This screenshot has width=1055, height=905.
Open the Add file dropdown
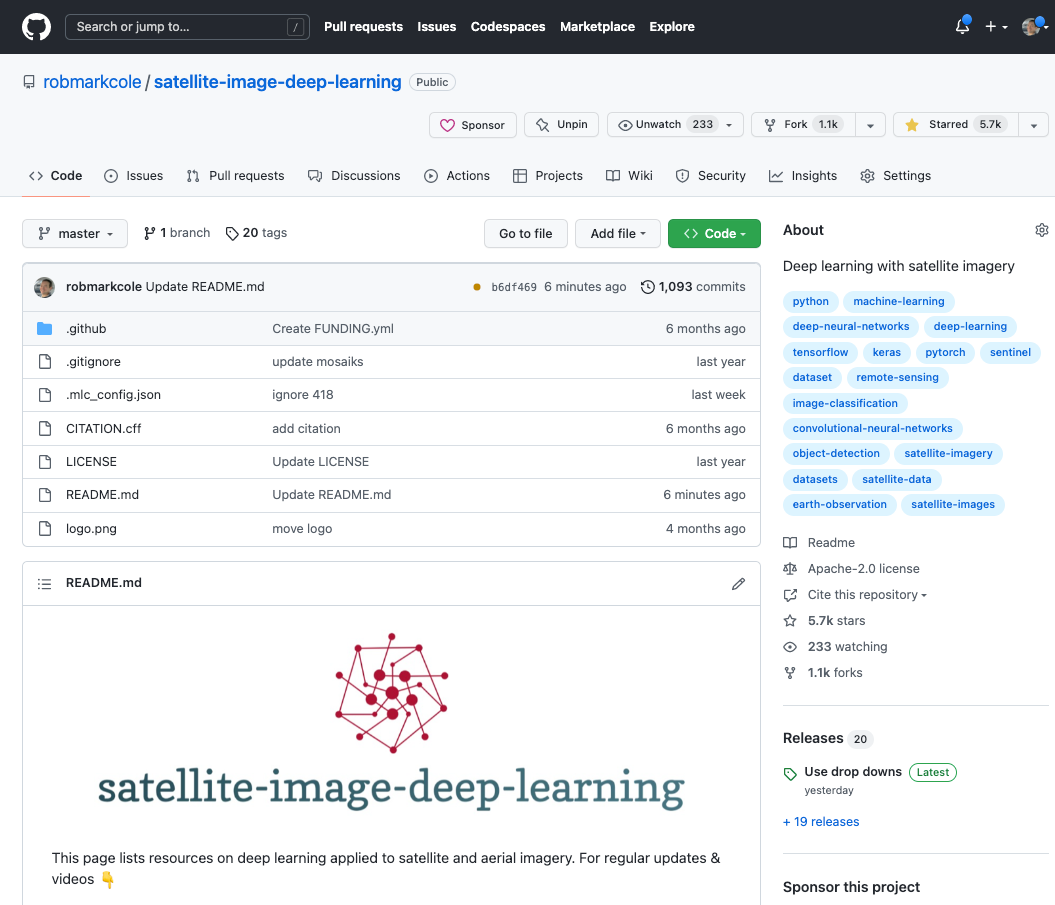(x=617, y=233)
